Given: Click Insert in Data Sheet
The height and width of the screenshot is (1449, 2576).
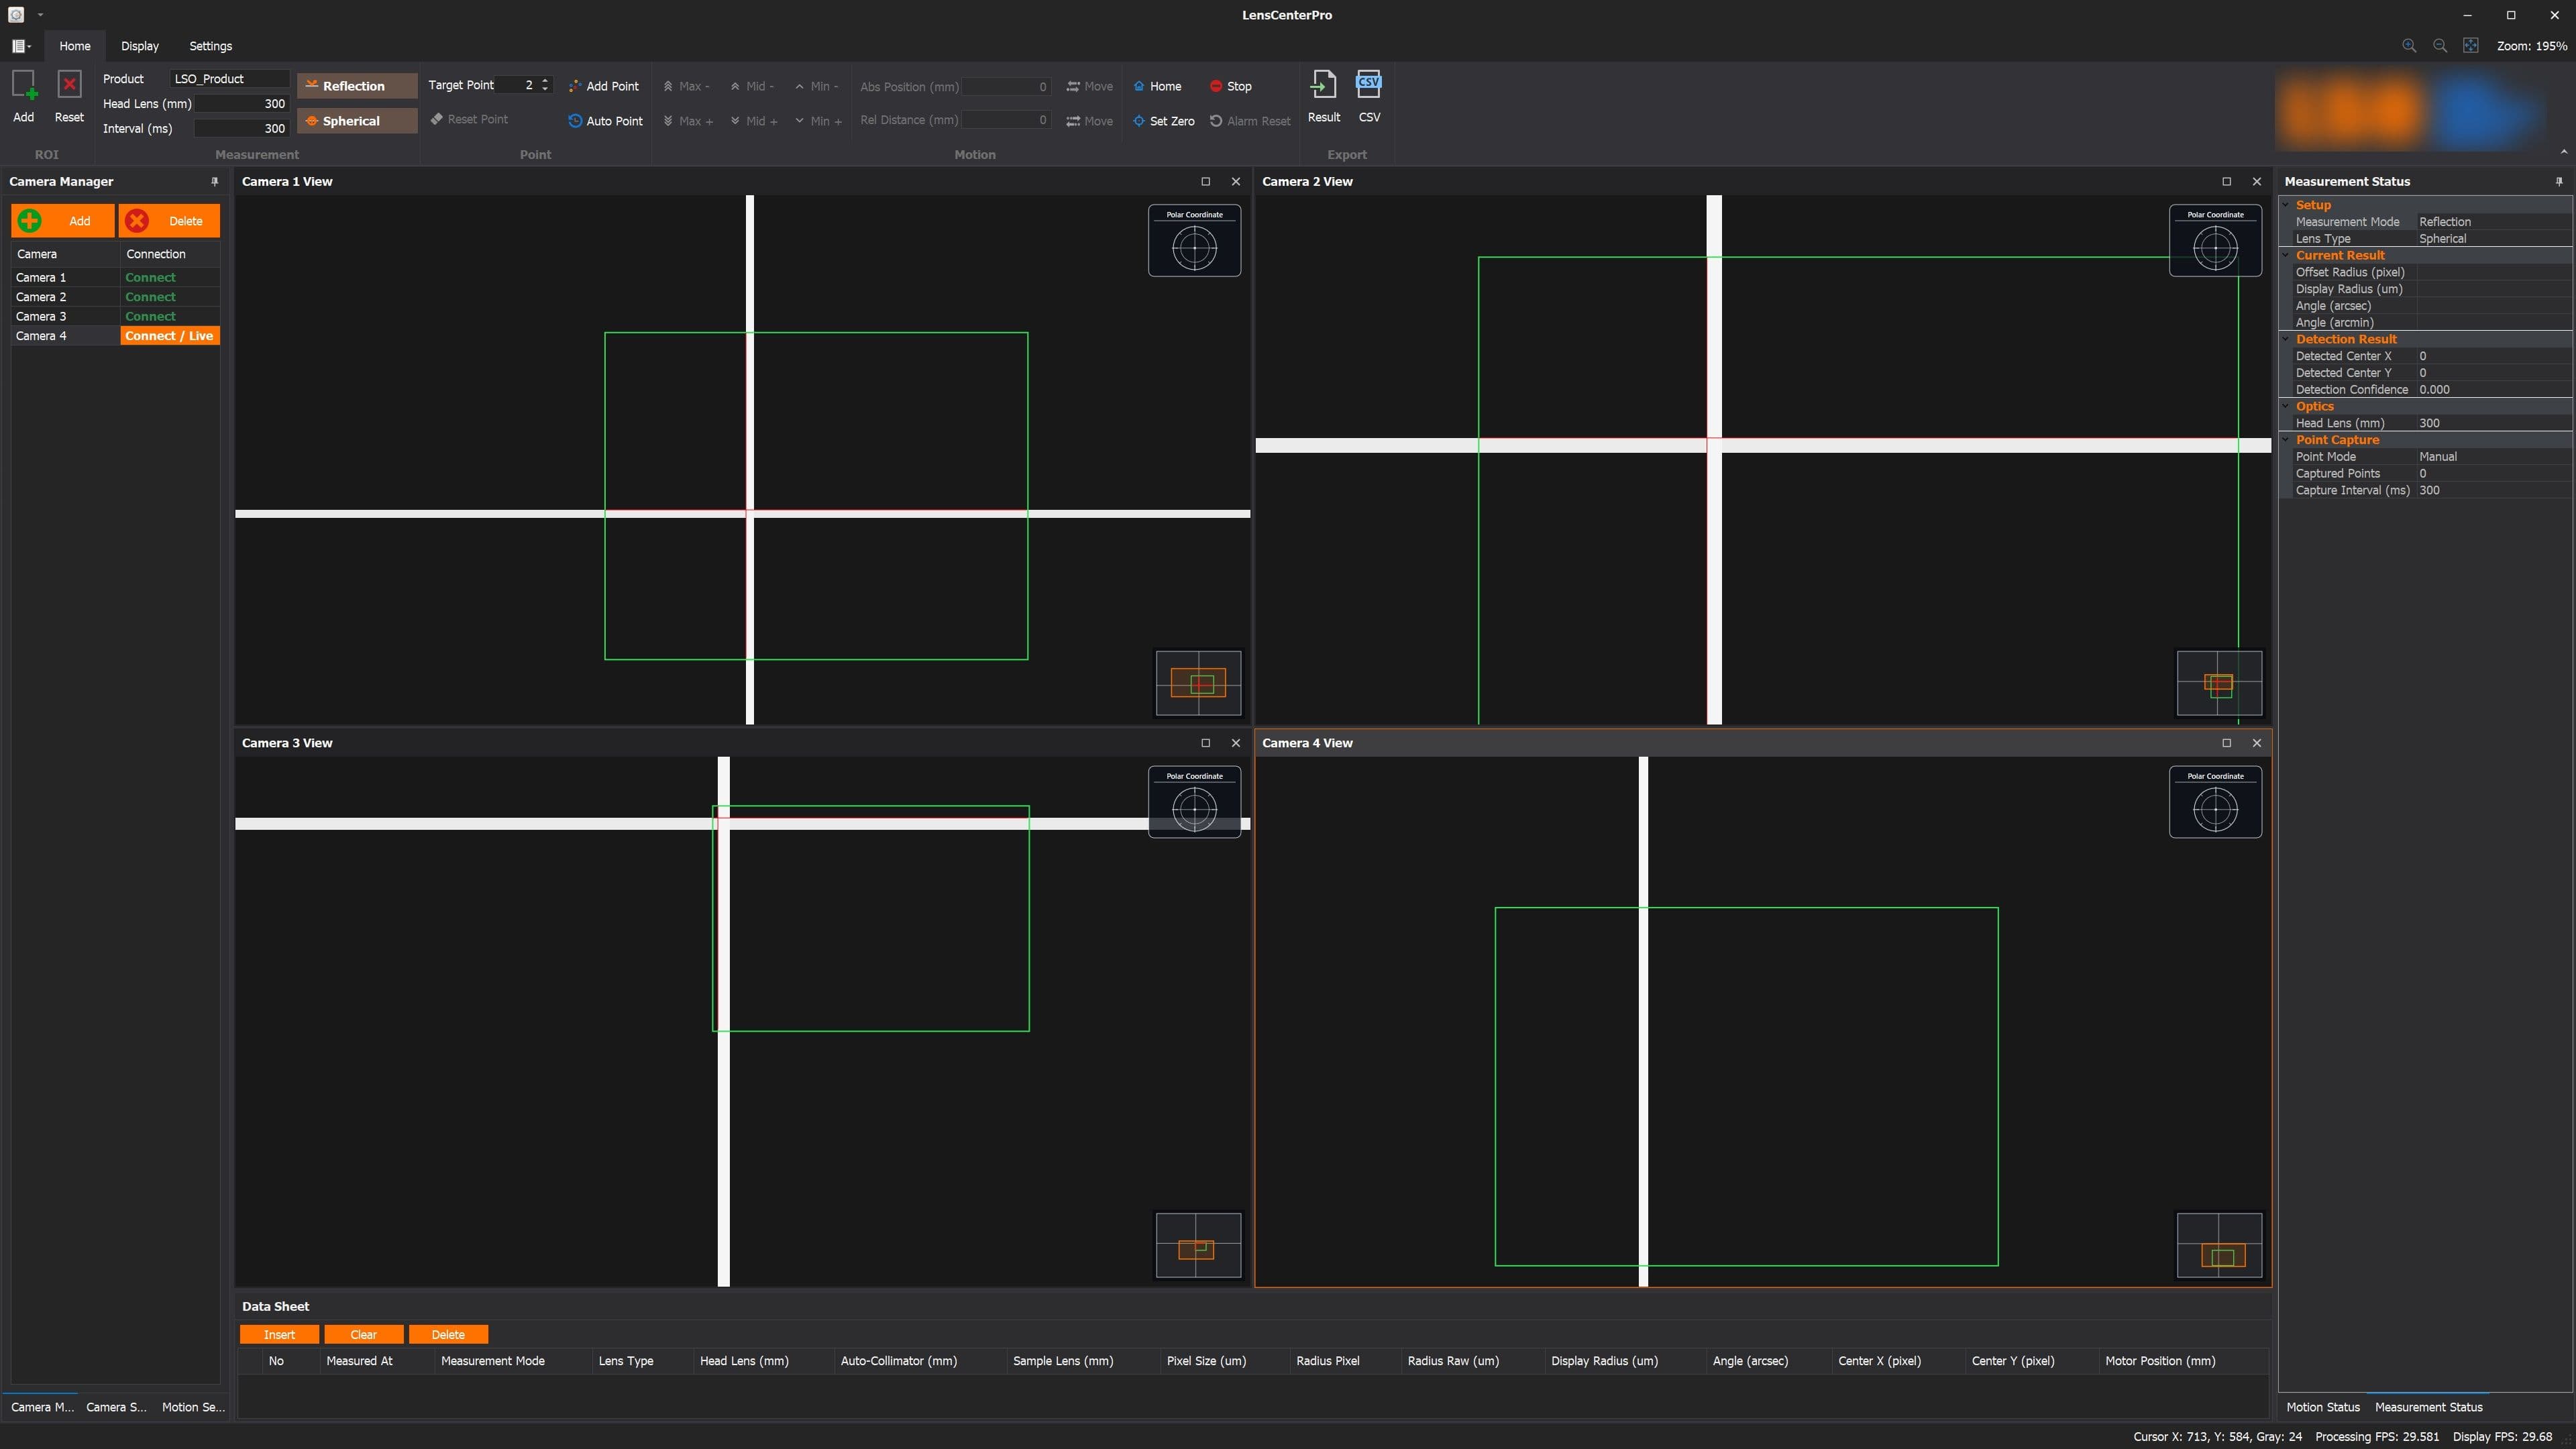Looking at the screenshot, I should 279,1334.
